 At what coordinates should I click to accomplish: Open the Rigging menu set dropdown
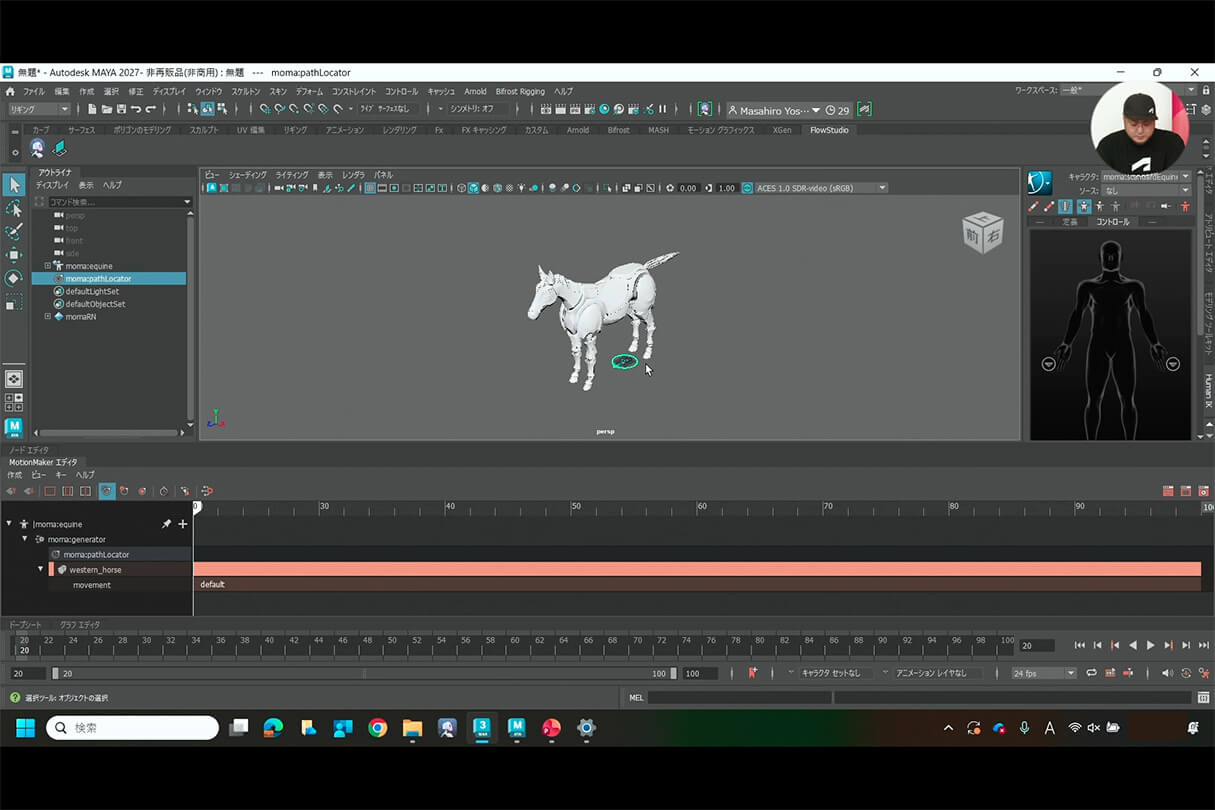click(39, 109)
